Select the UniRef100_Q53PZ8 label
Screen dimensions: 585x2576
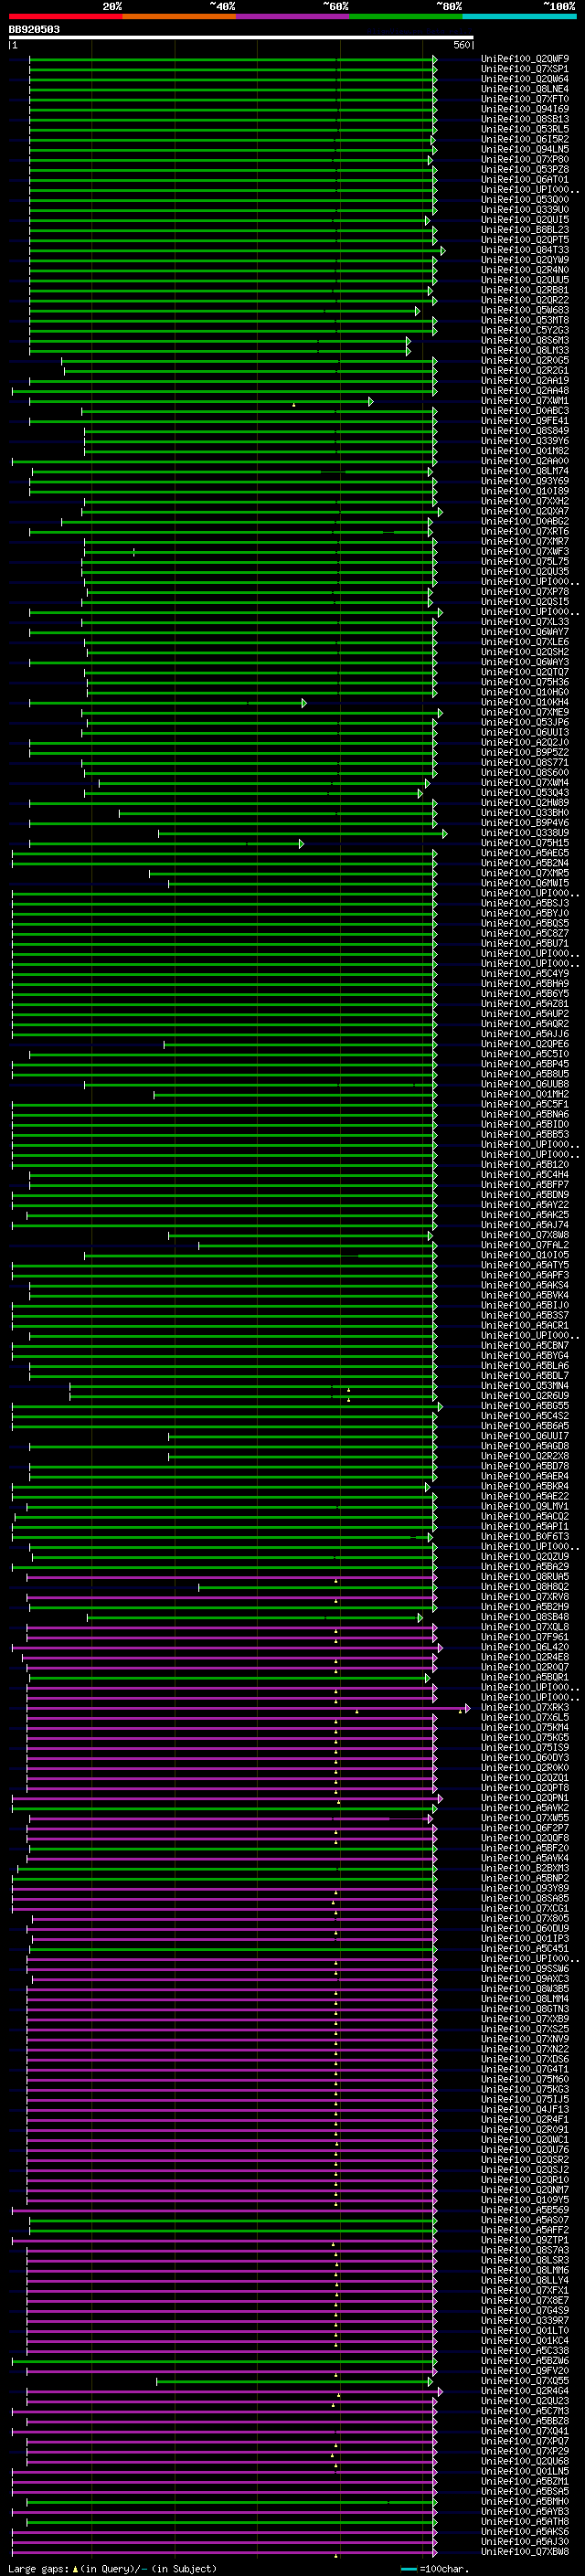[525, 169]
